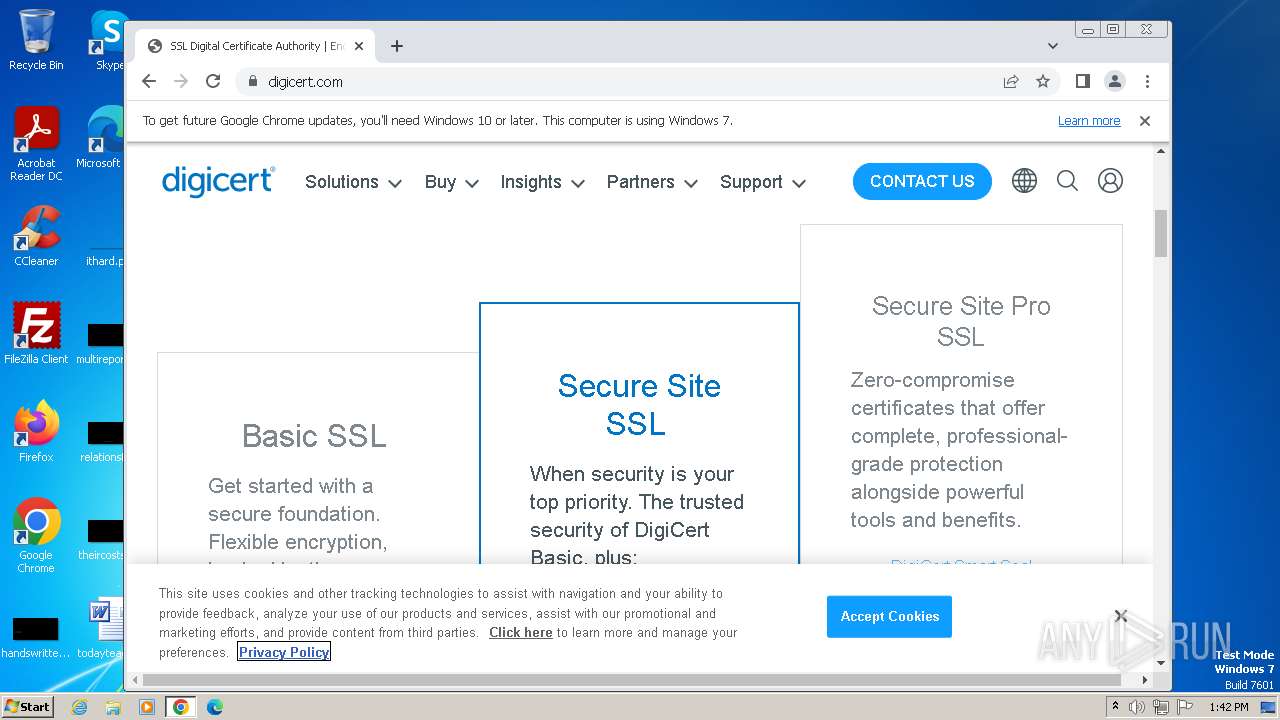Open the Partners navigation menu
The image size is (1280, 720).
tap(652, 182)
